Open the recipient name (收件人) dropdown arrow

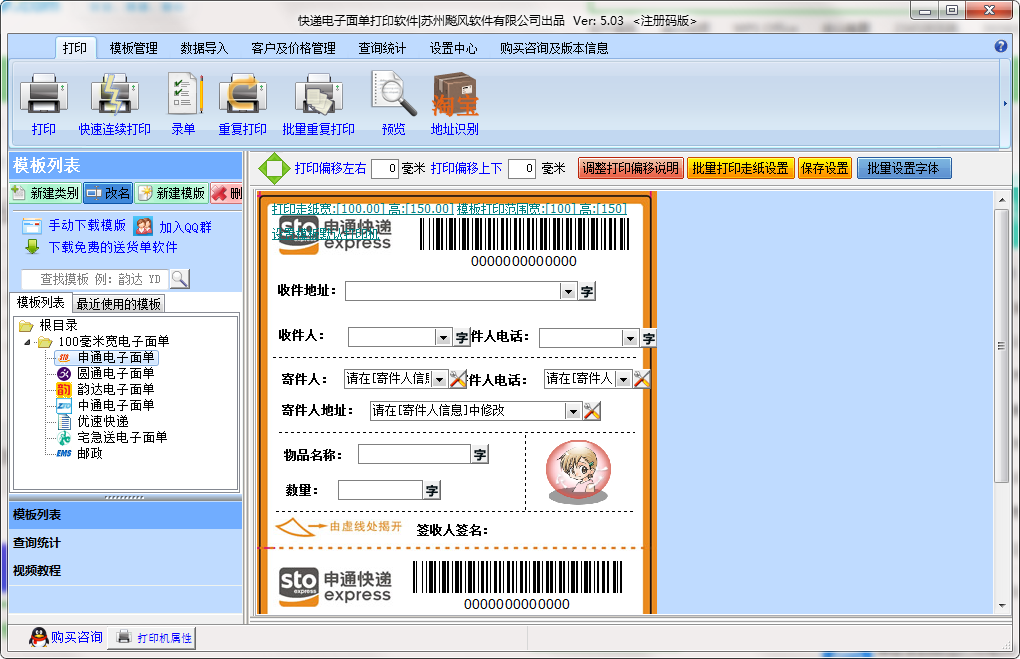443,338
